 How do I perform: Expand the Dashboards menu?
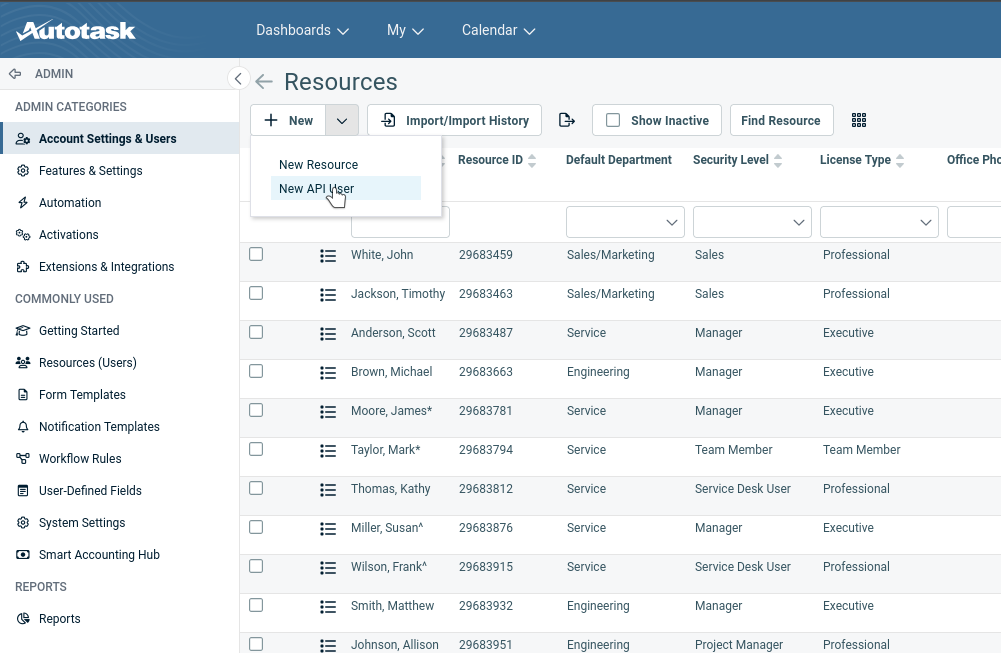pyautogui.click(x=303, y=30)
